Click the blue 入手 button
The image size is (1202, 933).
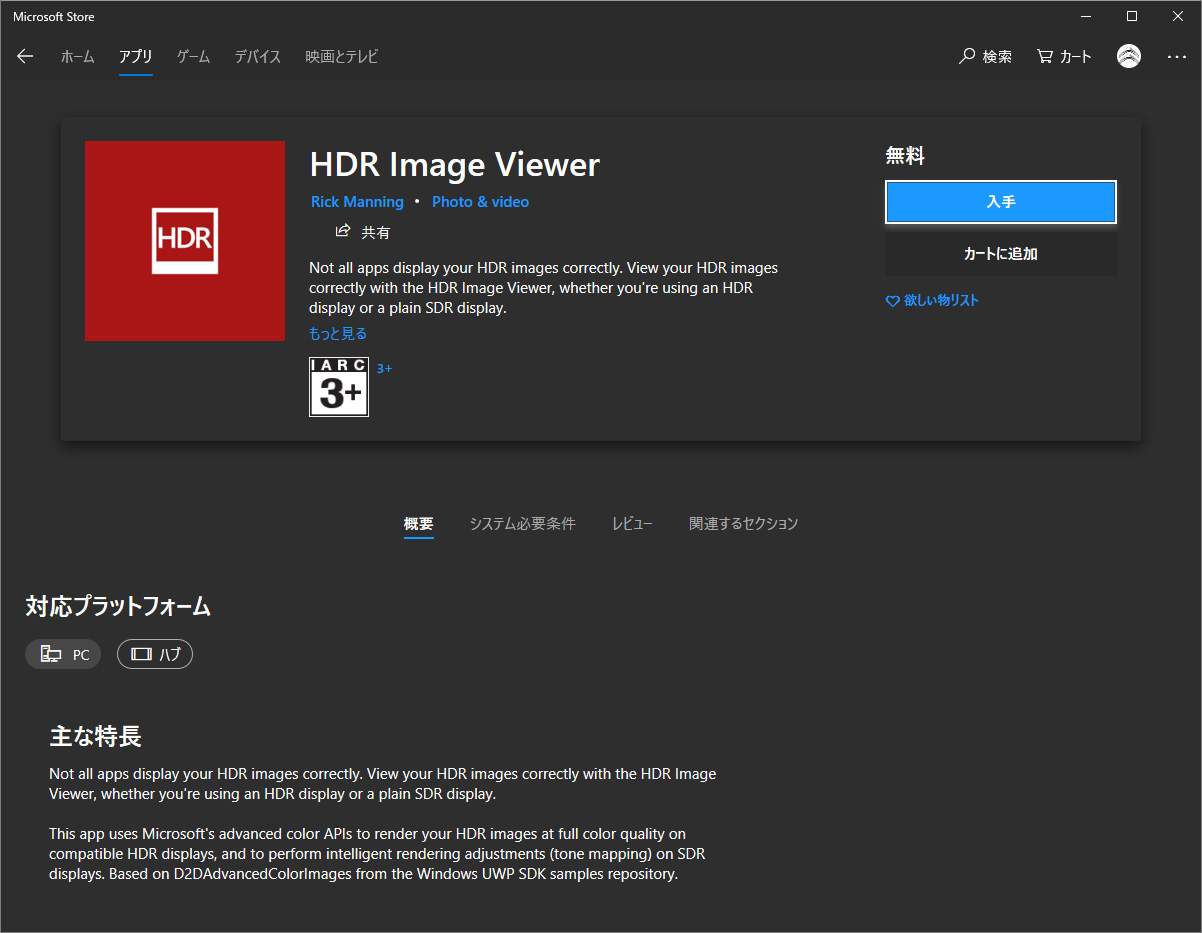[1001, 202]
